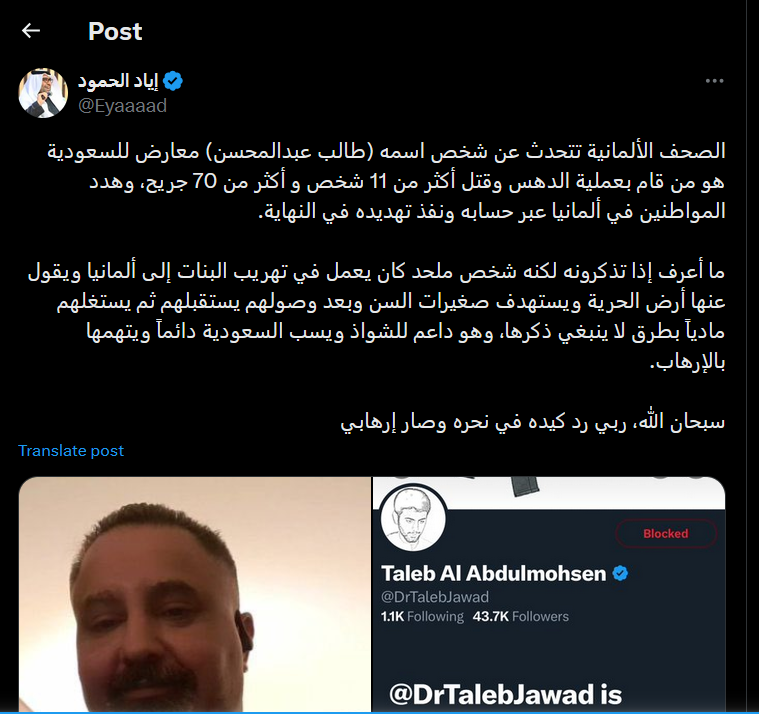Click the blue verified badge beside إياد الحمود
Image resolution: width=759 pixels, height=714 pixels.
point(173,81)
